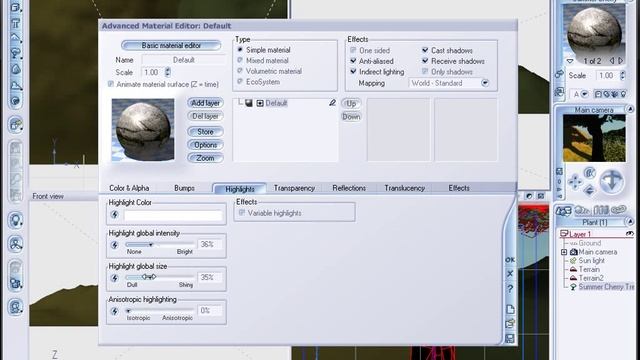Click the function bolt icon for Anisotropic highlighting

point(115,311)
